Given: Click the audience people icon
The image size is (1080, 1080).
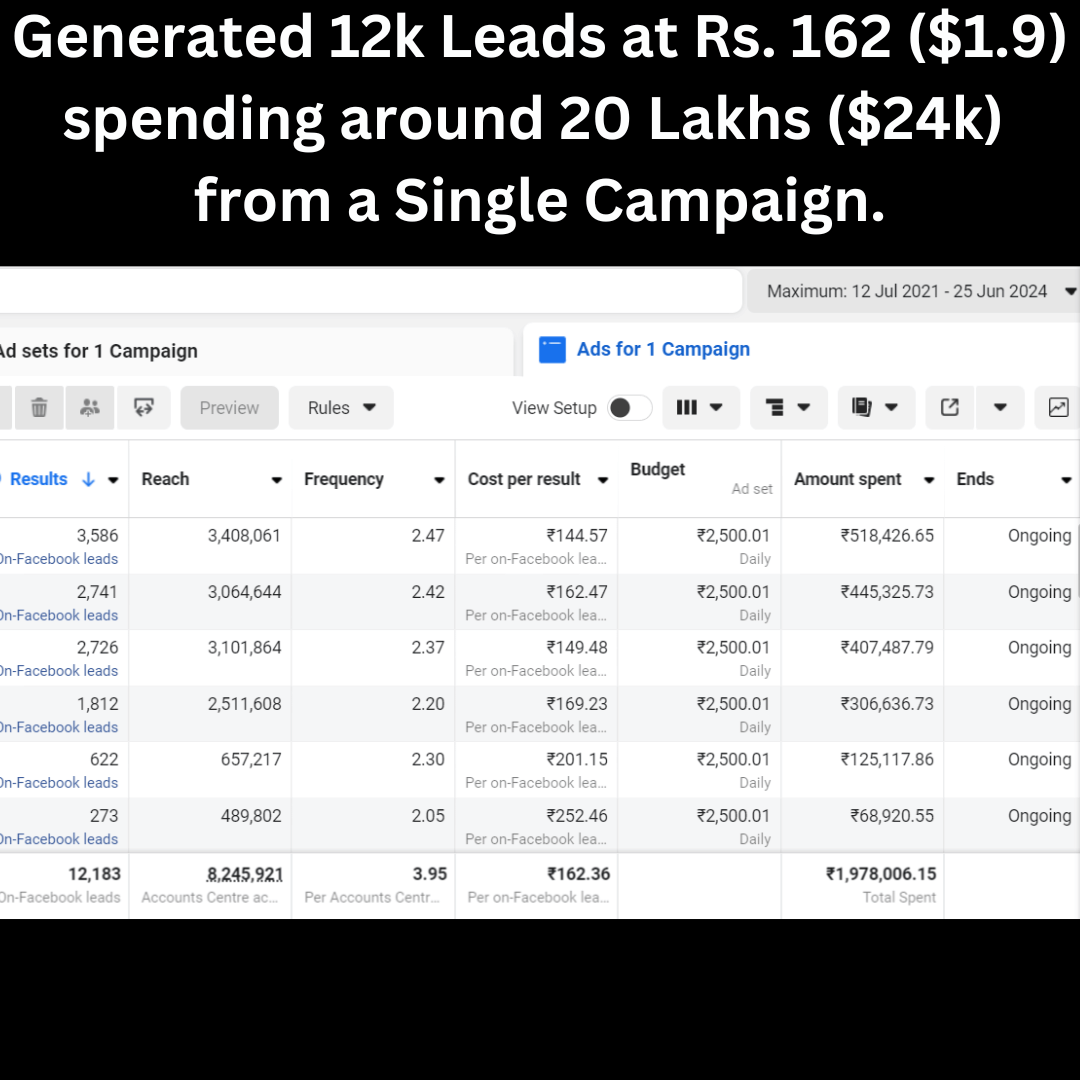Looking at the screenshot, I should pos(90,408).
